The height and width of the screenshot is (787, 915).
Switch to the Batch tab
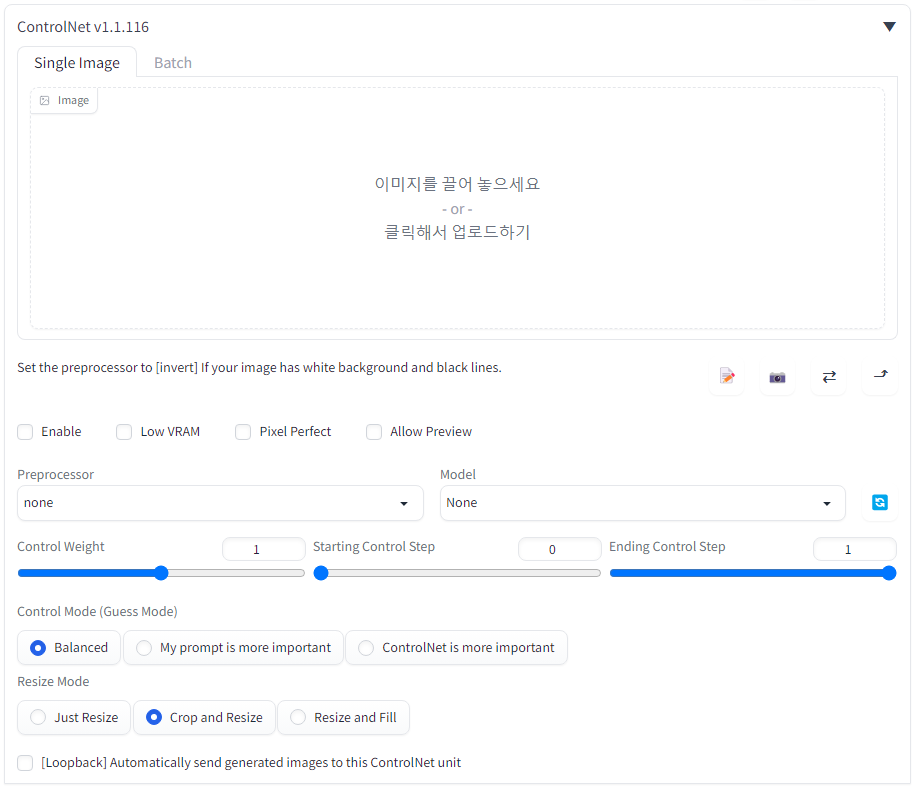click(172, 62)
